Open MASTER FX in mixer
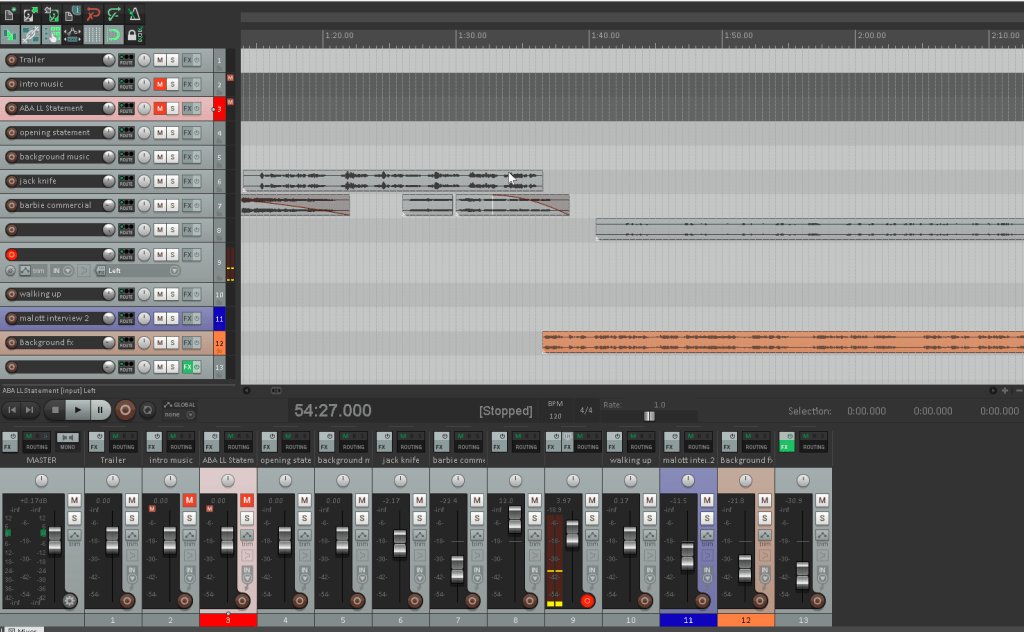 click(10, 442)
